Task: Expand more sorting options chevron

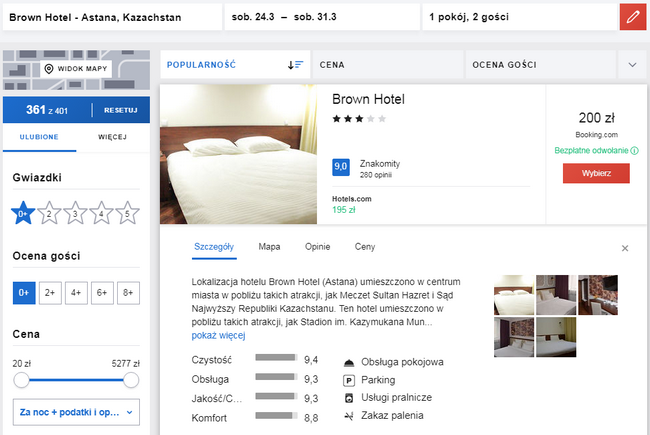Action: click(x=632, y=65)
